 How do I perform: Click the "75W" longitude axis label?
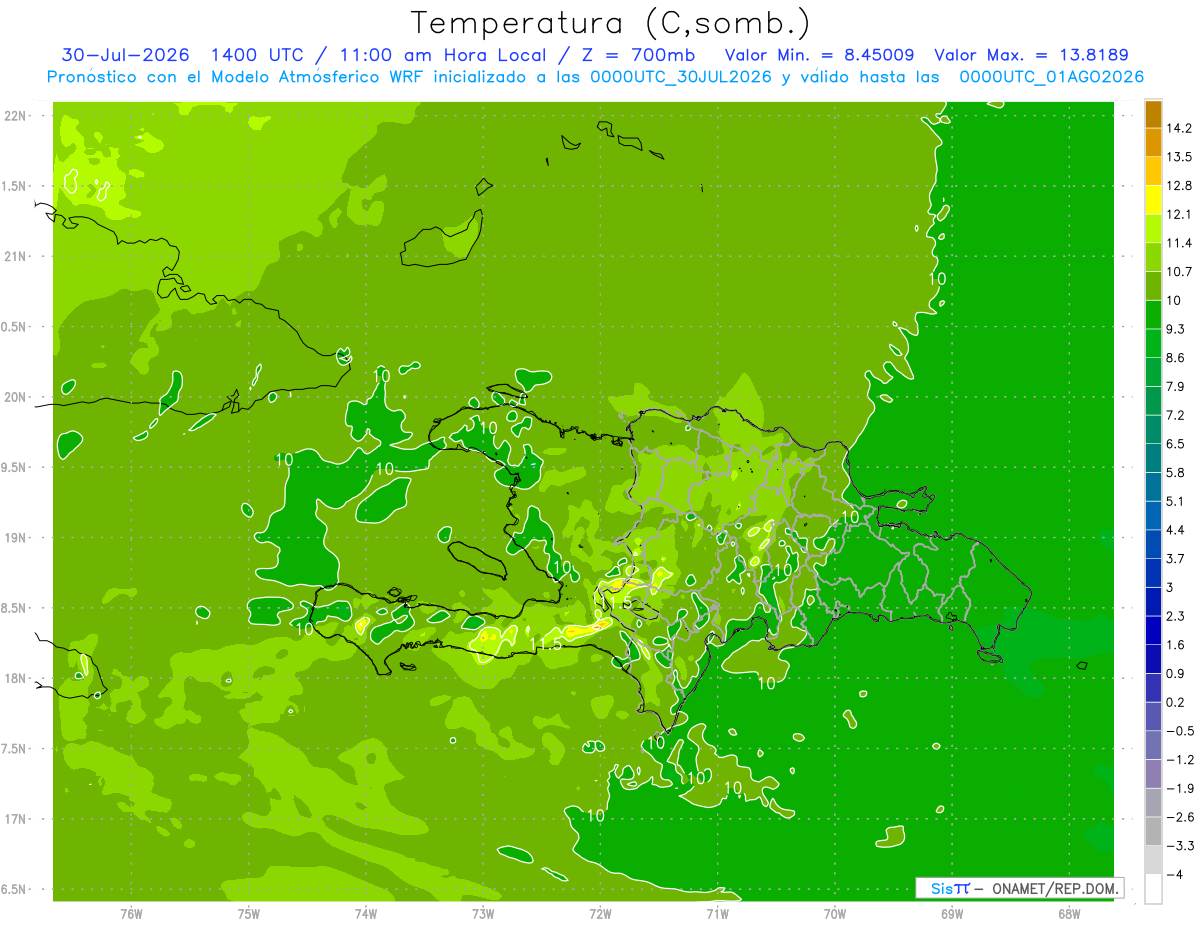coord(249,915)
